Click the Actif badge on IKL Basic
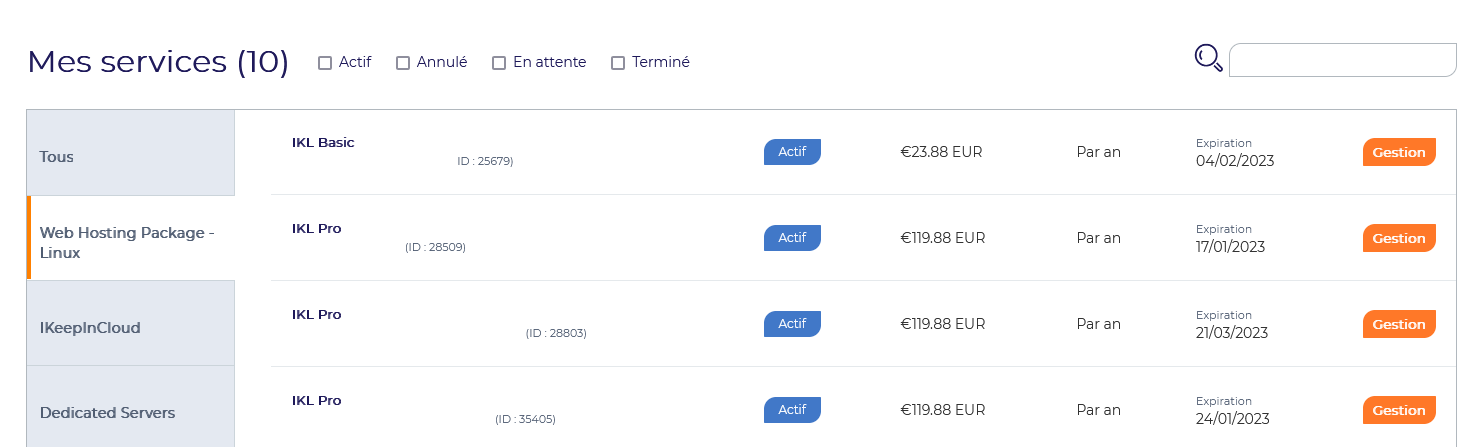Viewport: 1484px width, 447px height. [x=792, y=152]
